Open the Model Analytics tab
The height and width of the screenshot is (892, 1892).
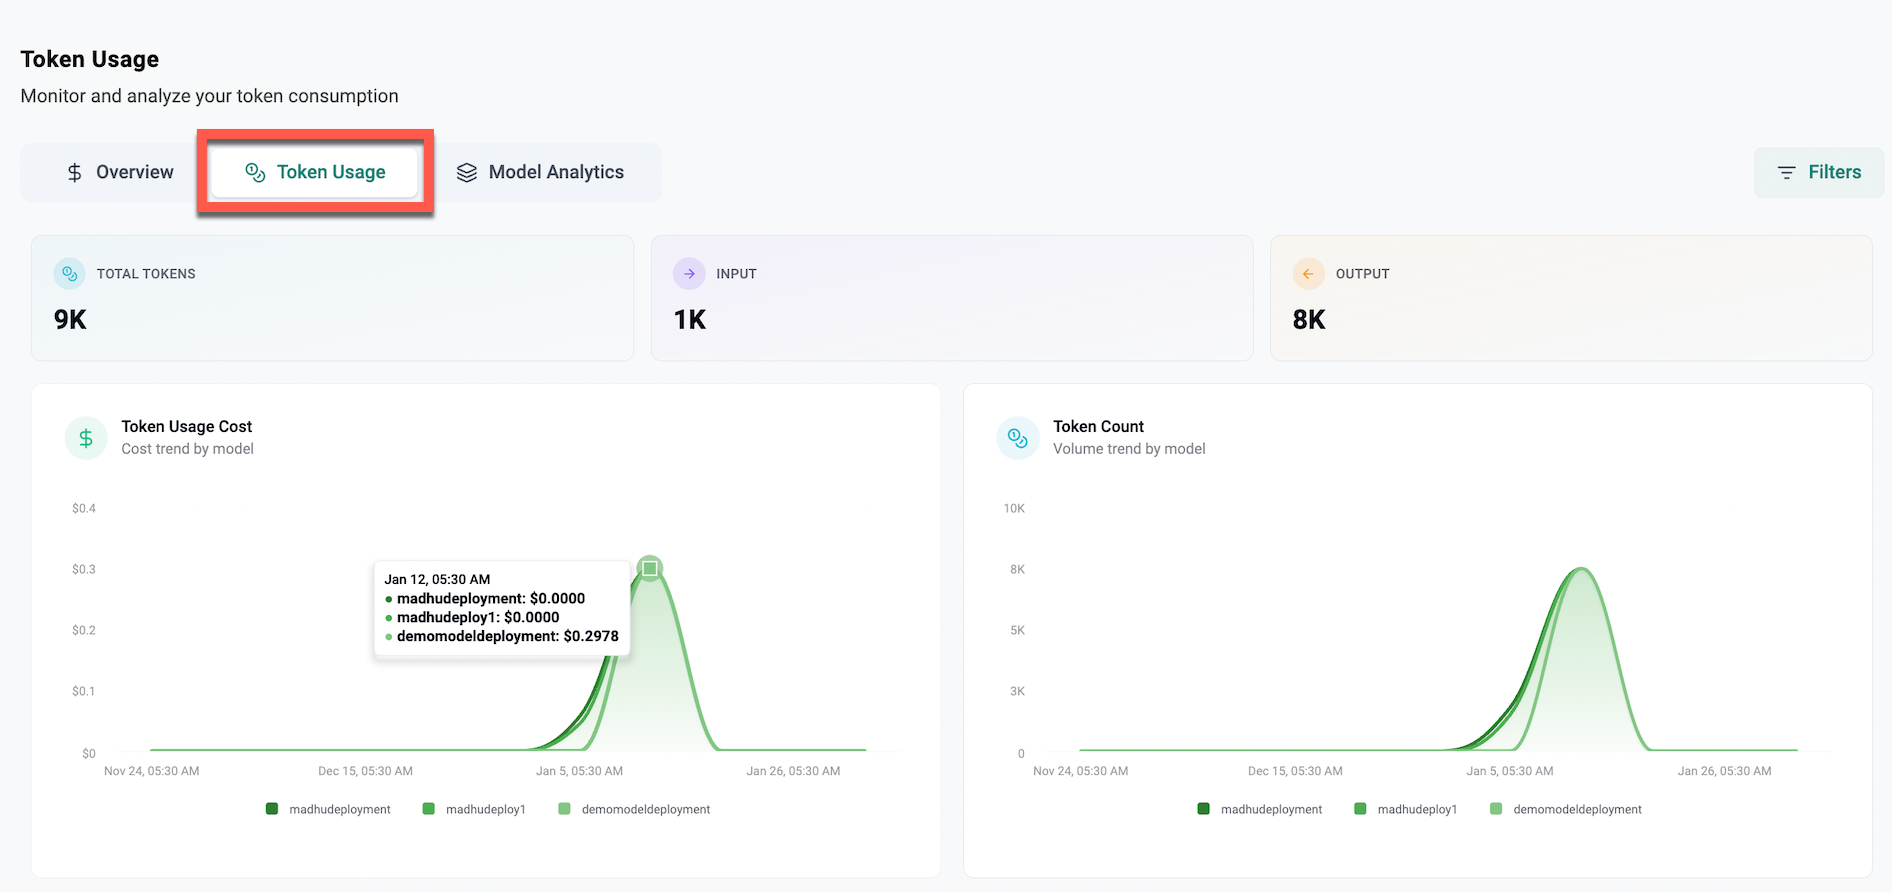(x=541, y=173)
